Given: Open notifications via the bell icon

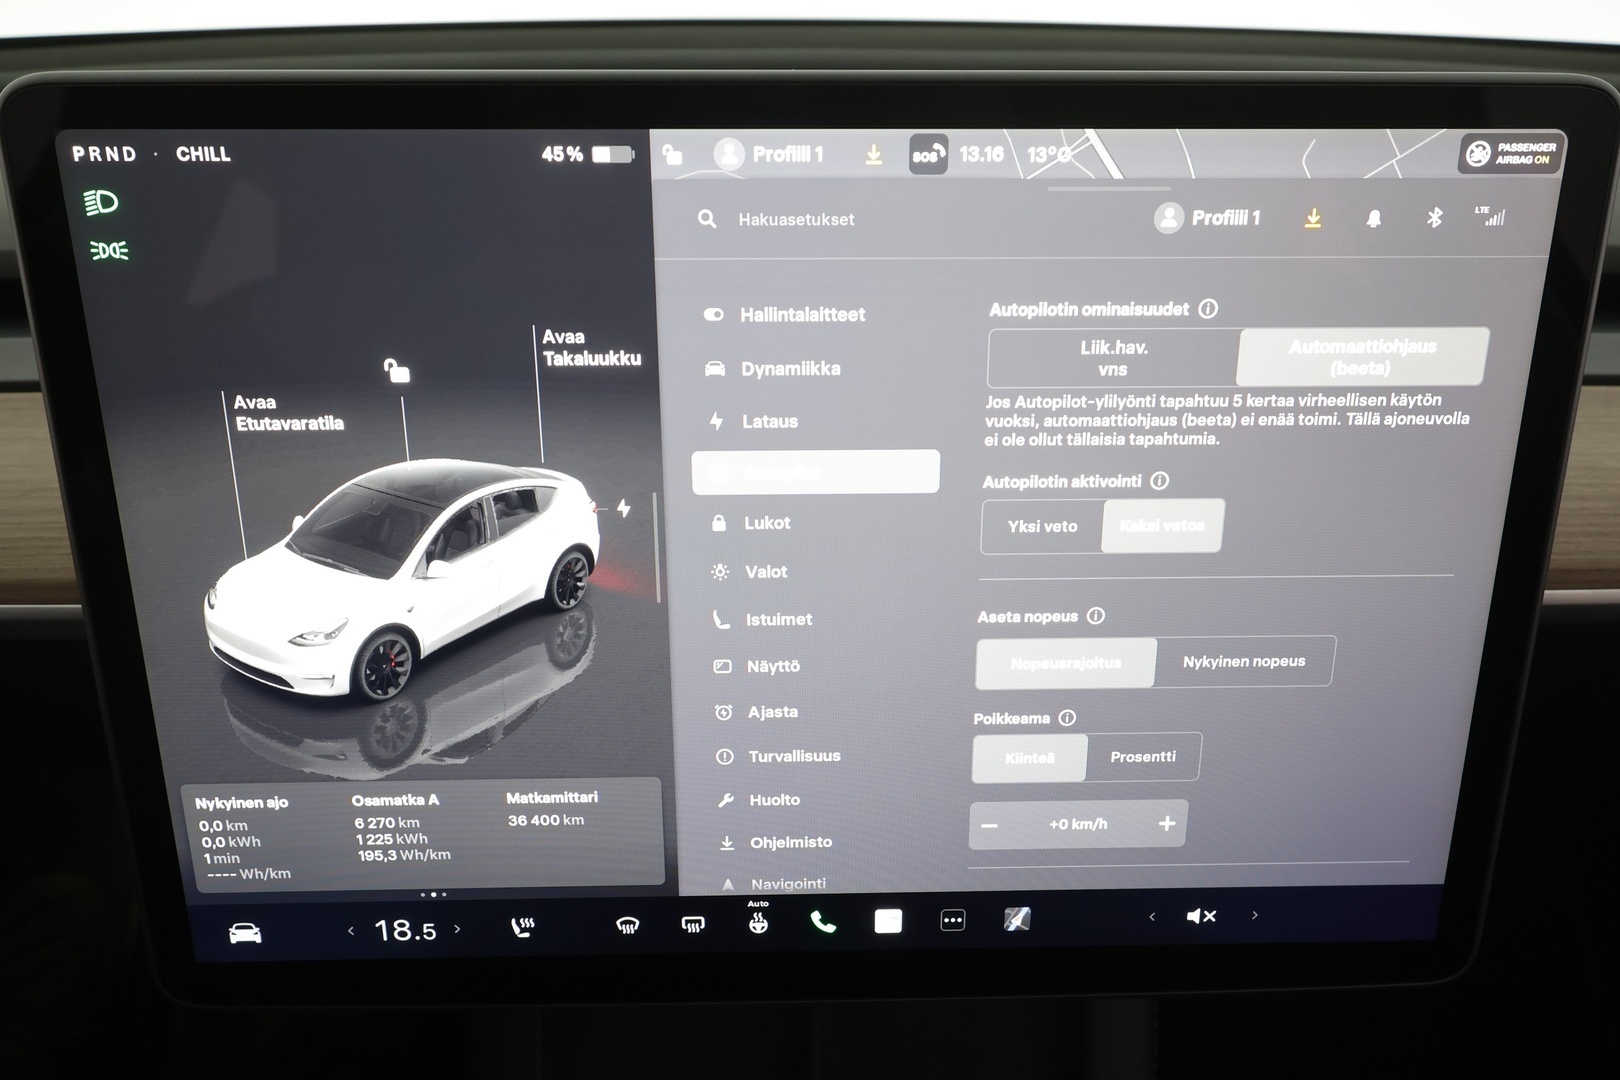Looking at the screenshot, I should 1374,216.
